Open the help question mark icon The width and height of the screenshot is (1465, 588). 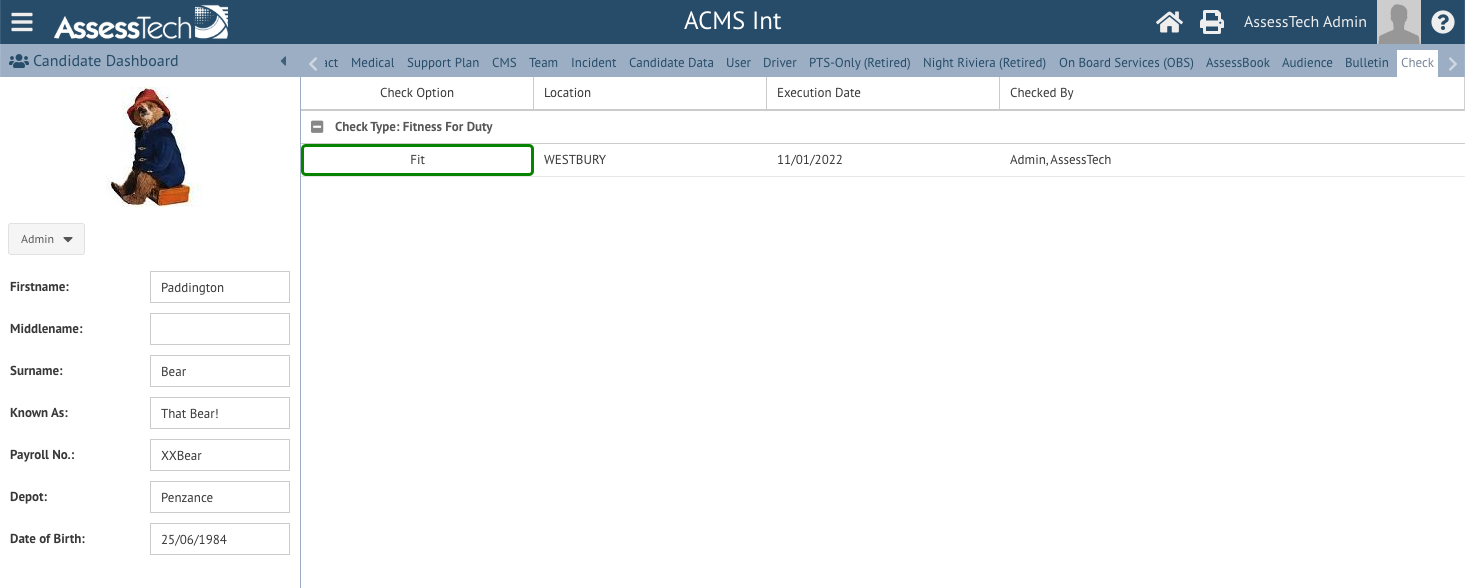1442,21
